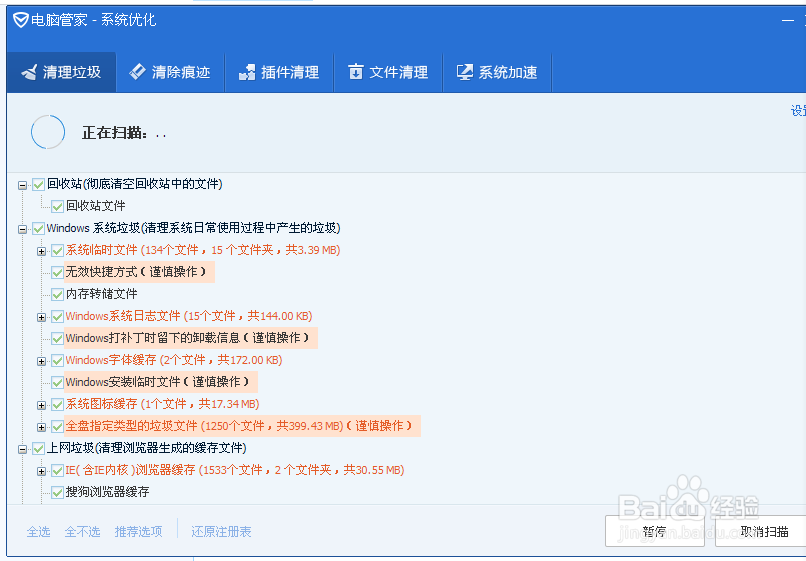This screenshot has height=561, width=806.
Task: Uncheck the Windows字体缓存 checkbox
Action: [57, 361]
